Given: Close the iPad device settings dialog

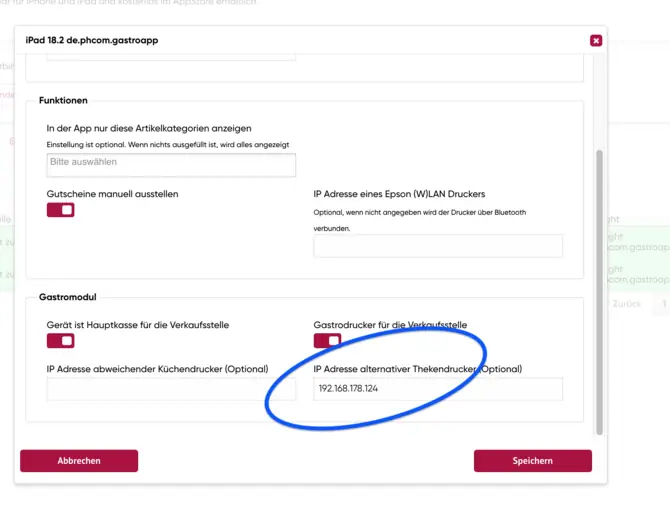Looking at the screenshot, I should click(x=596, y=41).
